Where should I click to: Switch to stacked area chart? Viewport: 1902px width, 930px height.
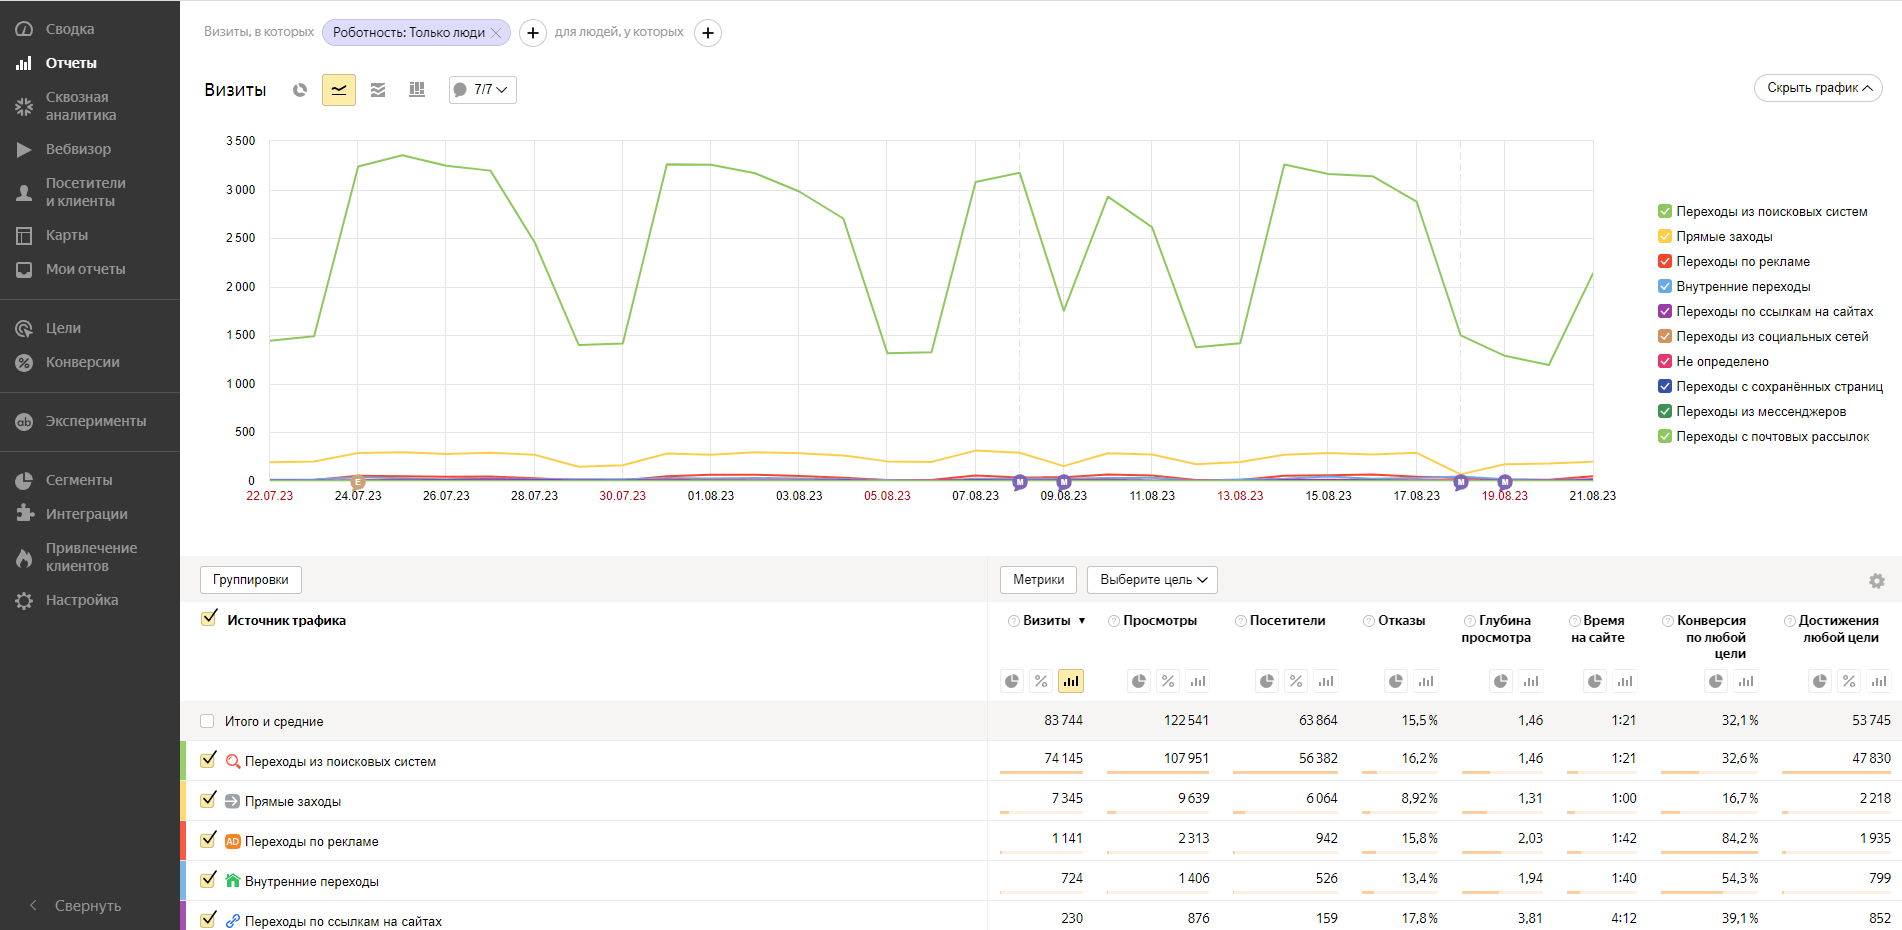pyautogui.click(x=378, y=90)
